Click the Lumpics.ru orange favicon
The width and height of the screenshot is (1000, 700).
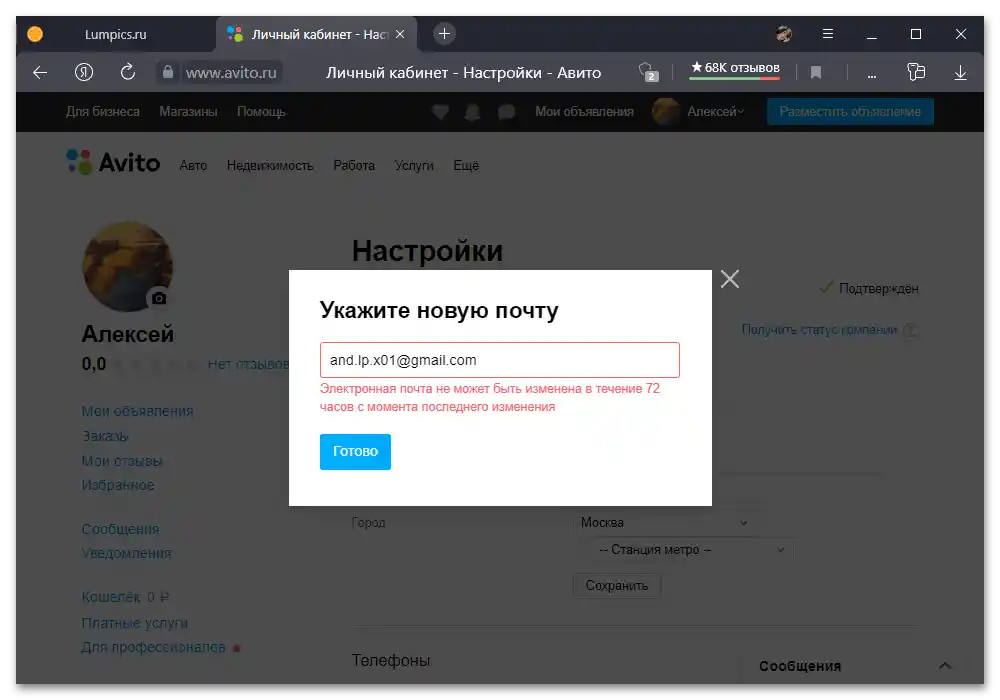point(35,34)
